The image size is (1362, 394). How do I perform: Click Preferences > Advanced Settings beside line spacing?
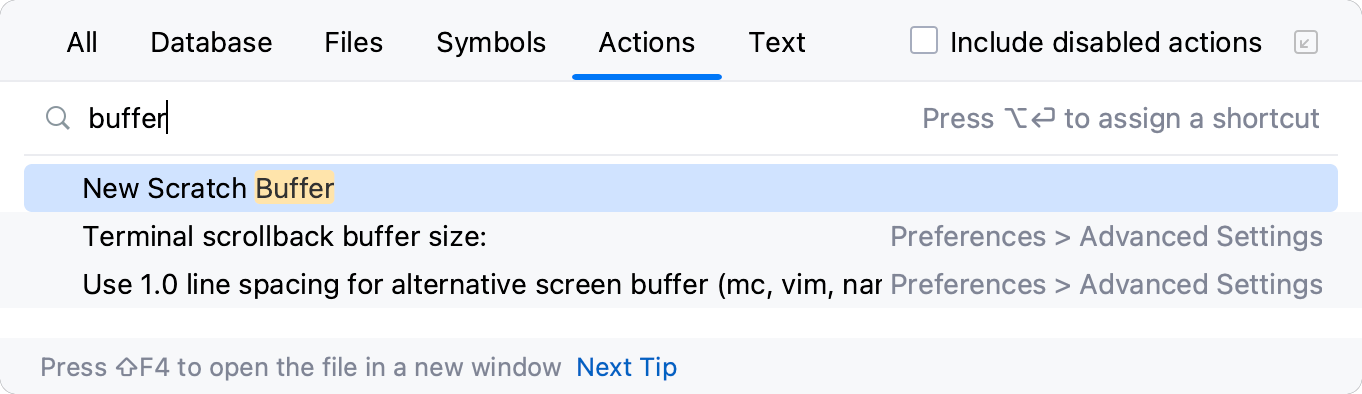coord(1106,285)
